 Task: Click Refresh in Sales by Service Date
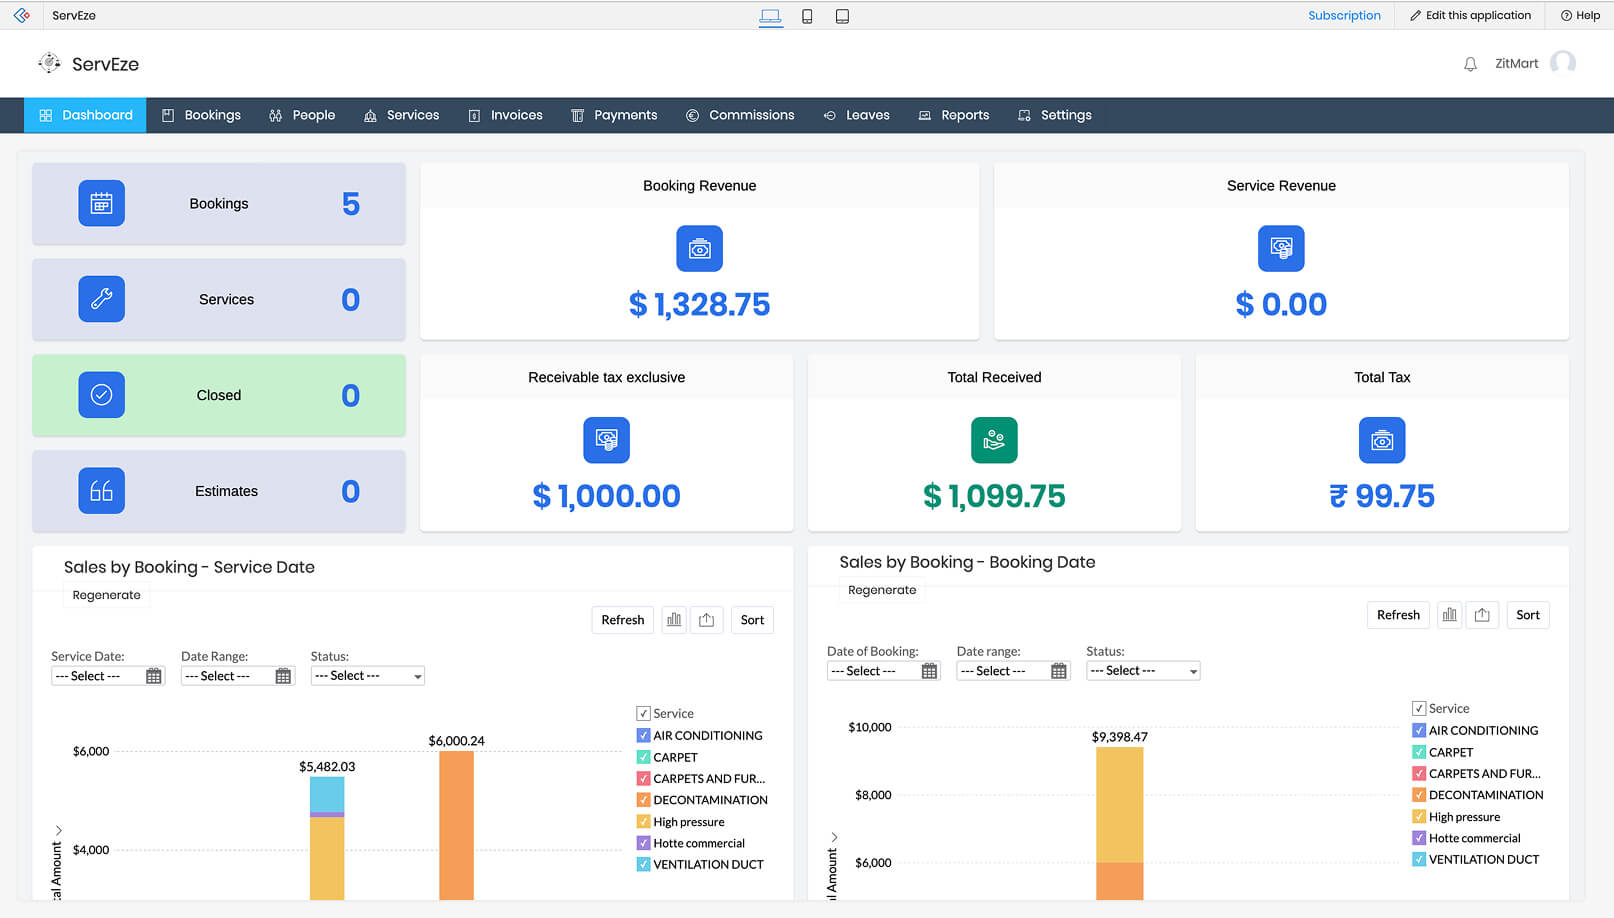[622, 620]
